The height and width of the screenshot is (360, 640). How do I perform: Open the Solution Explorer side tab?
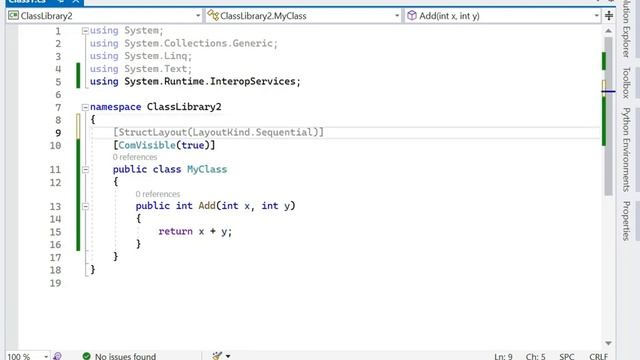tap(627, 28)
